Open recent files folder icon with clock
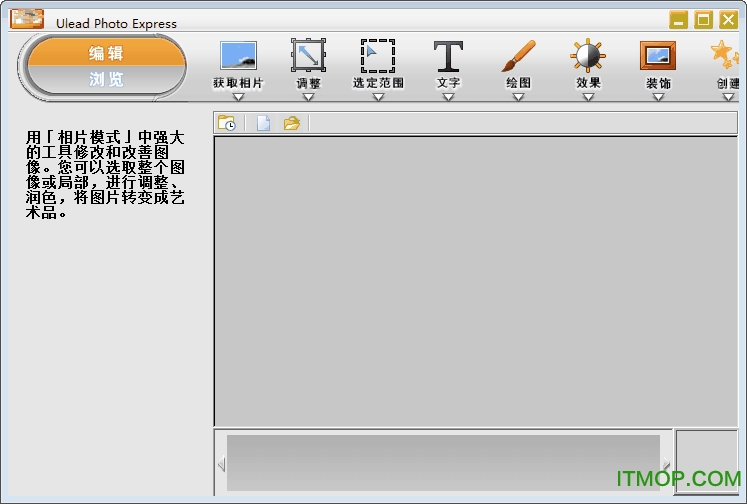This screenshot has height=504, width=747. 227,123
